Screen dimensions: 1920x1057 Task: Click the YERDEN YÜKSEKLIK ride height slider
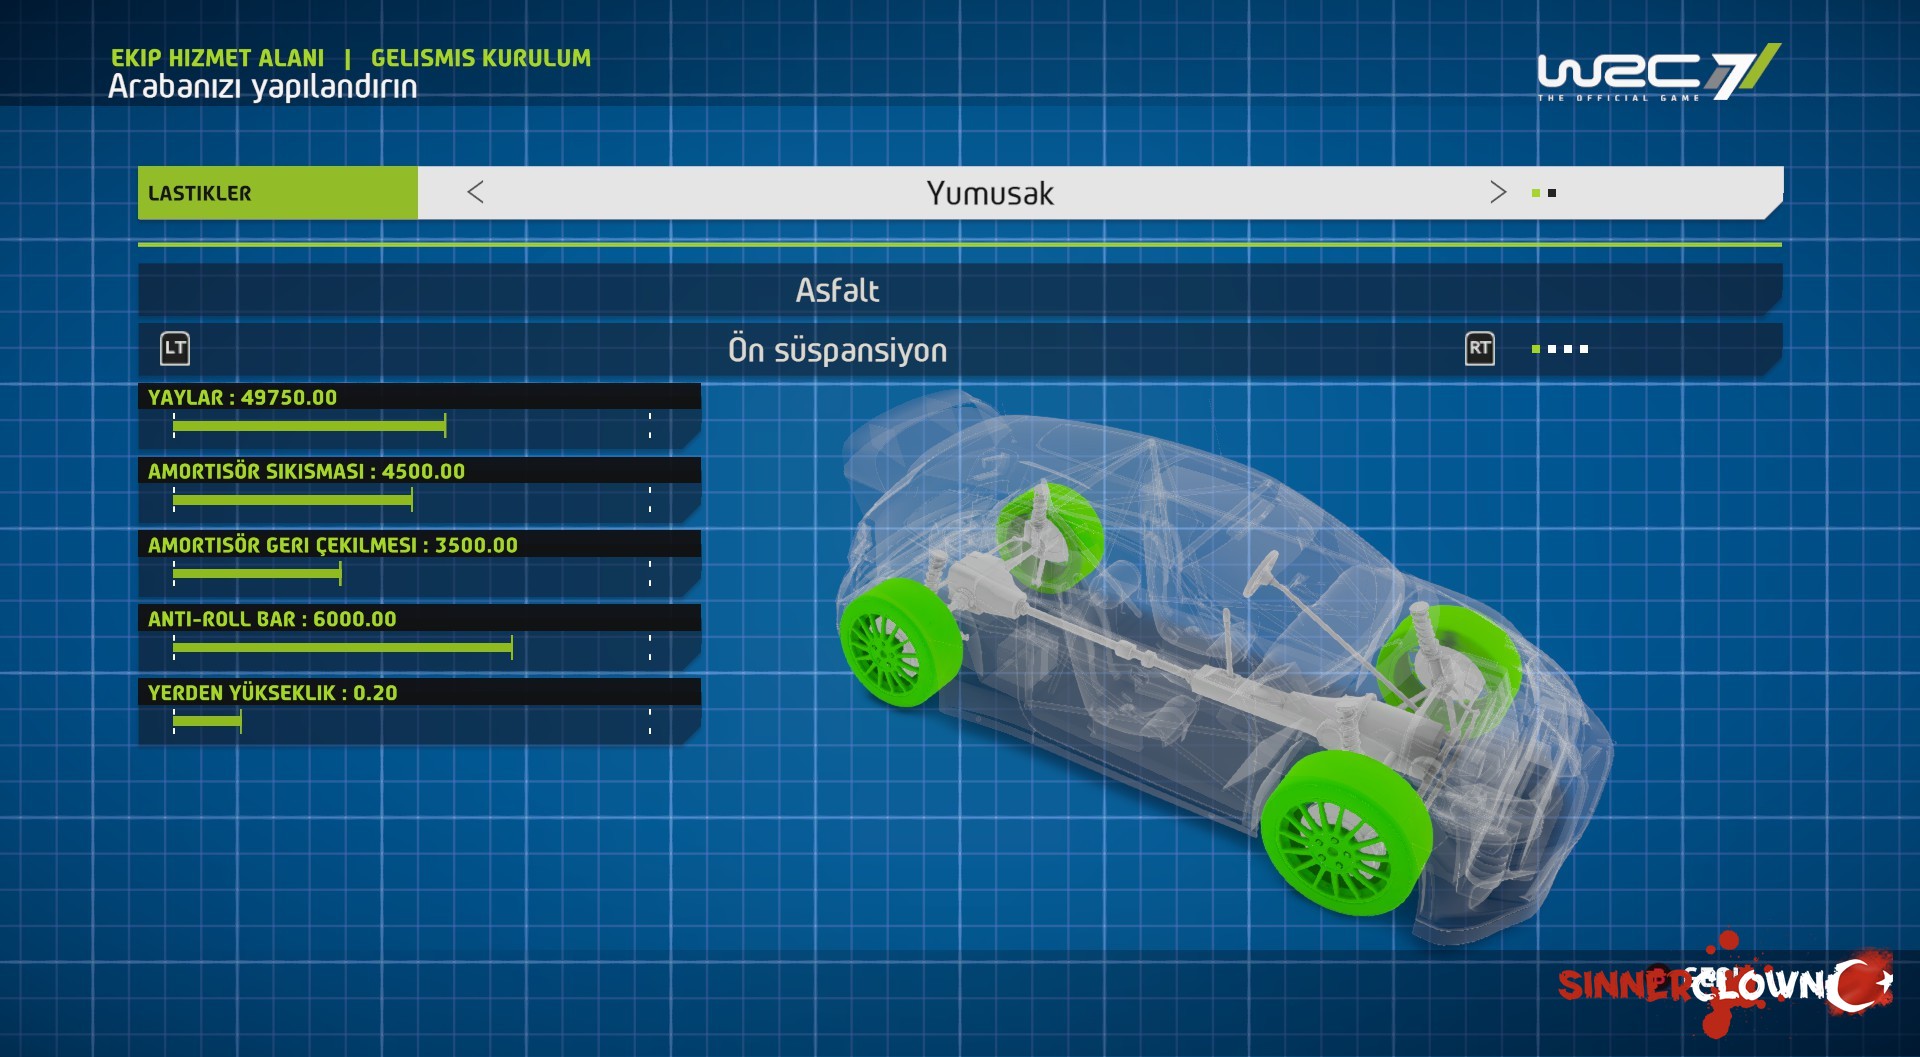411,723
